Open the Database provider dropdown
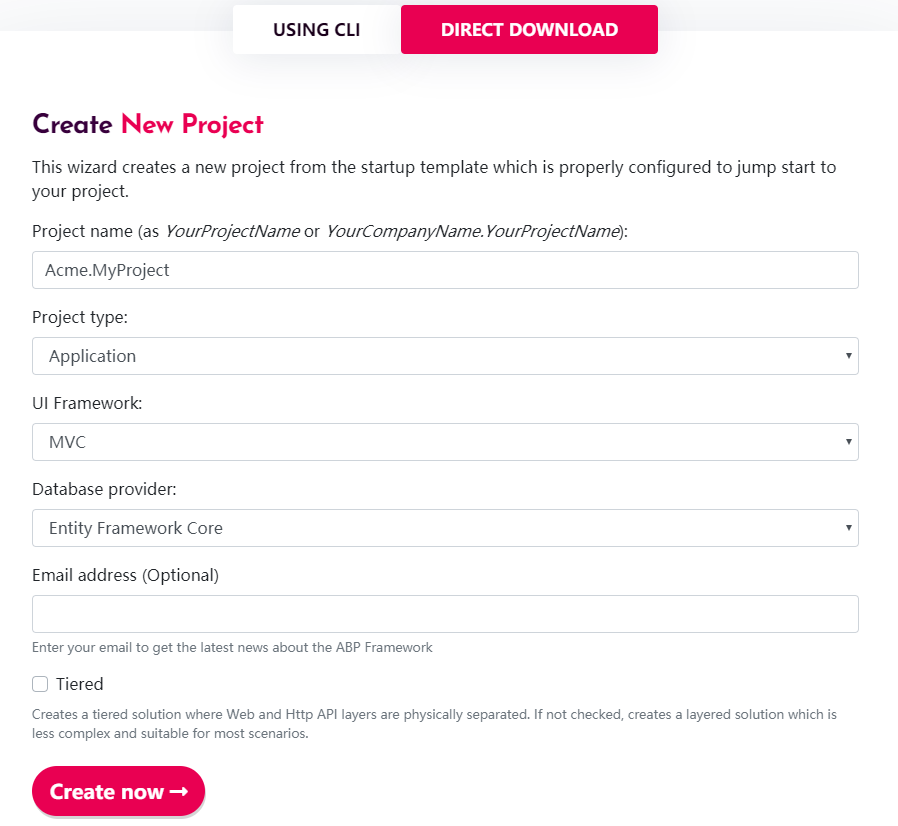Viewport: 898px width, 826px height. (x=445, y=528)
